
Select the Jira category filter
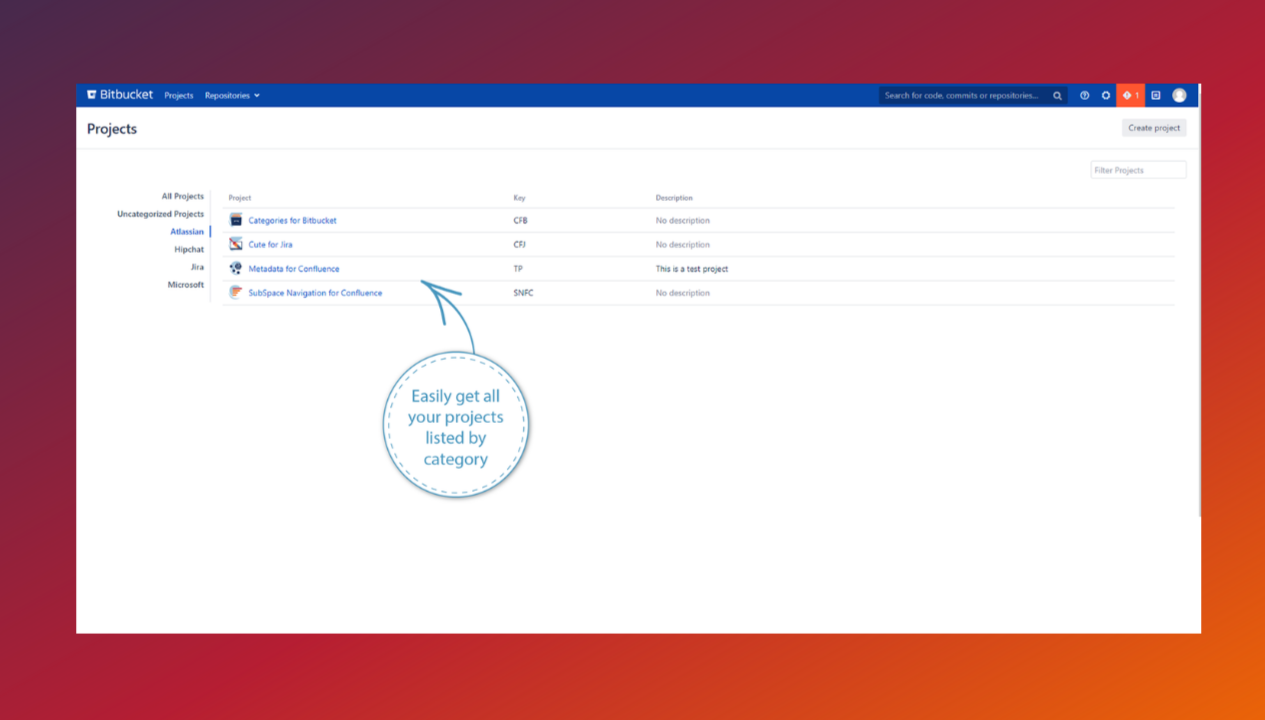[196, 266]
